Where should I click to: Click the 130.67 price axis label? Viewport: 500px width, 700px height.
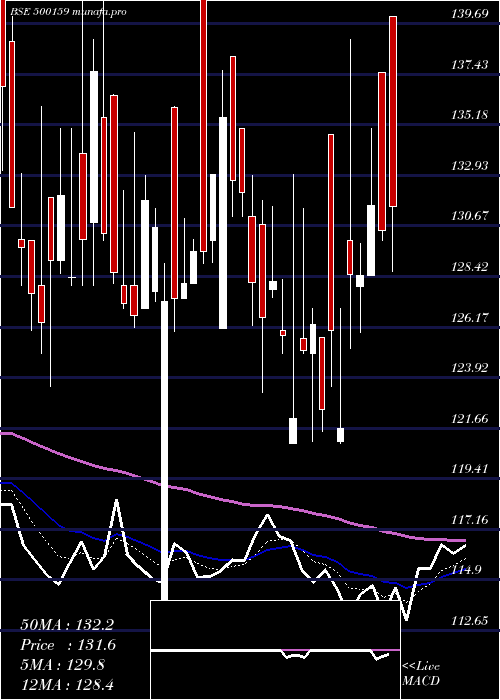(470, 216)
